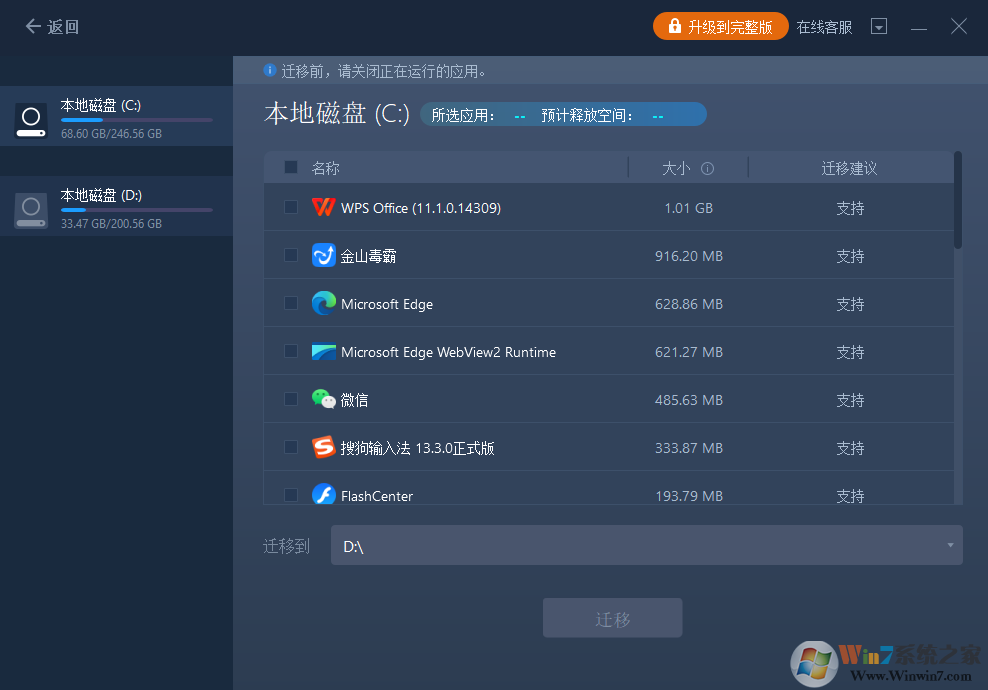Click the info icon beside migration notice
This screenshot has height=690, width=988.
point(270,71)
